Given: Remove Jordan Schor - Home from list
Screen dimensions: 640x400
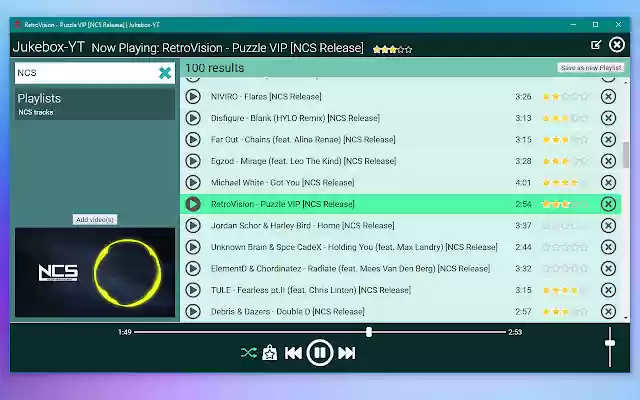Looking at the screenshot, I should (608, 225).
